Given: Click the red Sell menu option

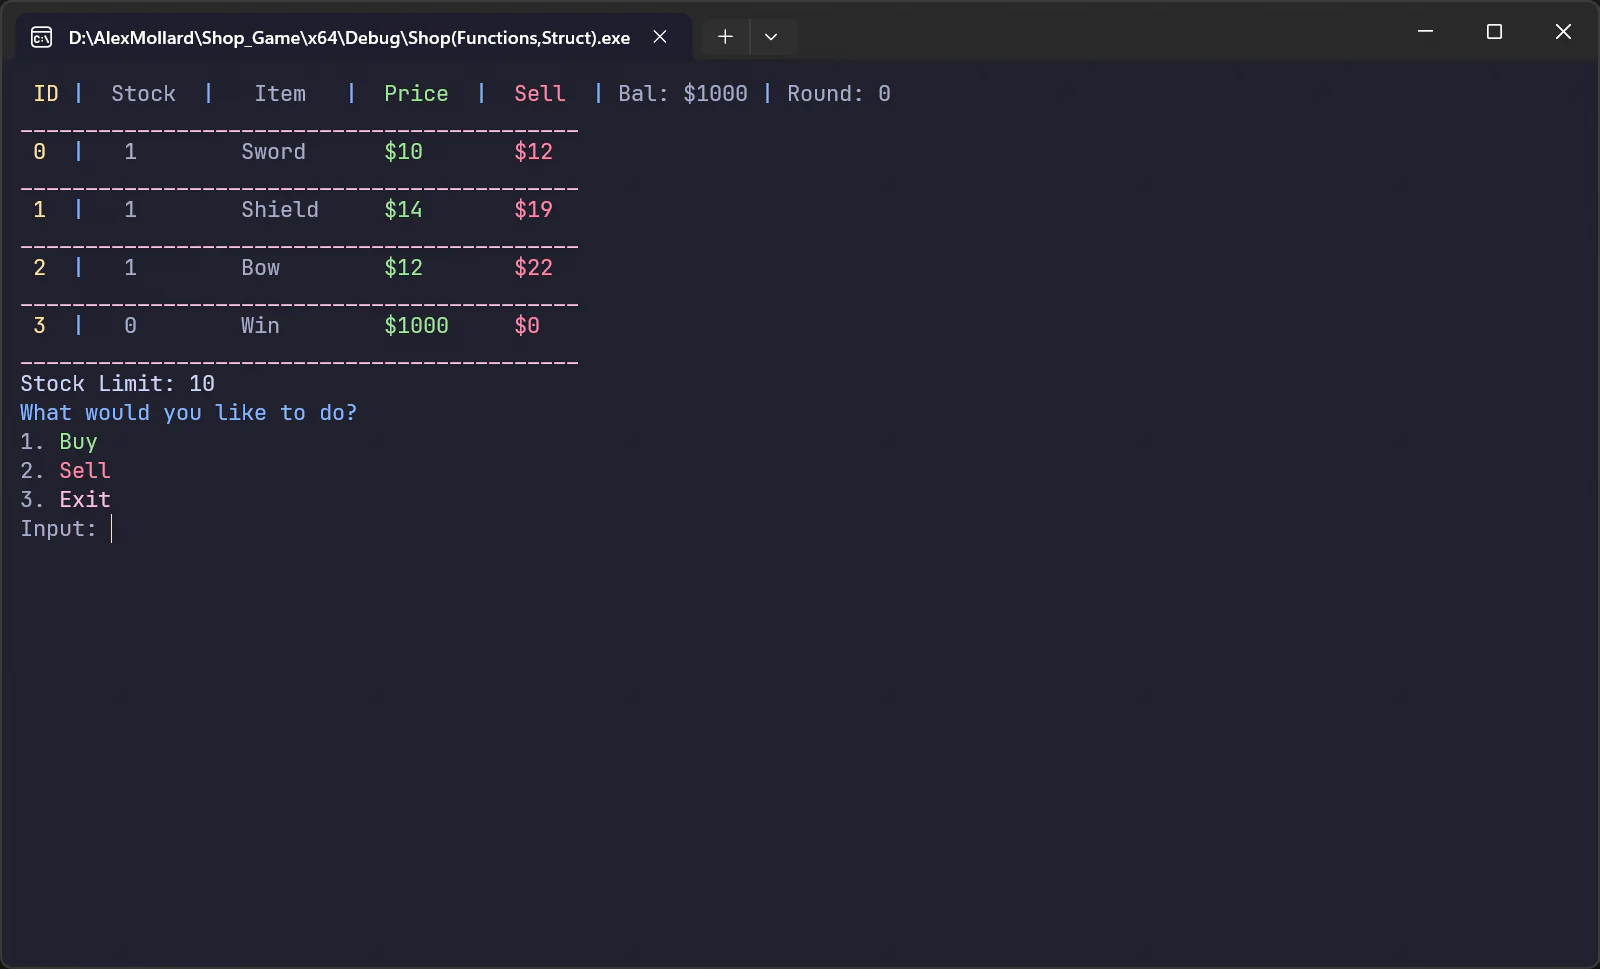Looking at the screenshot, I should point(84,471).
